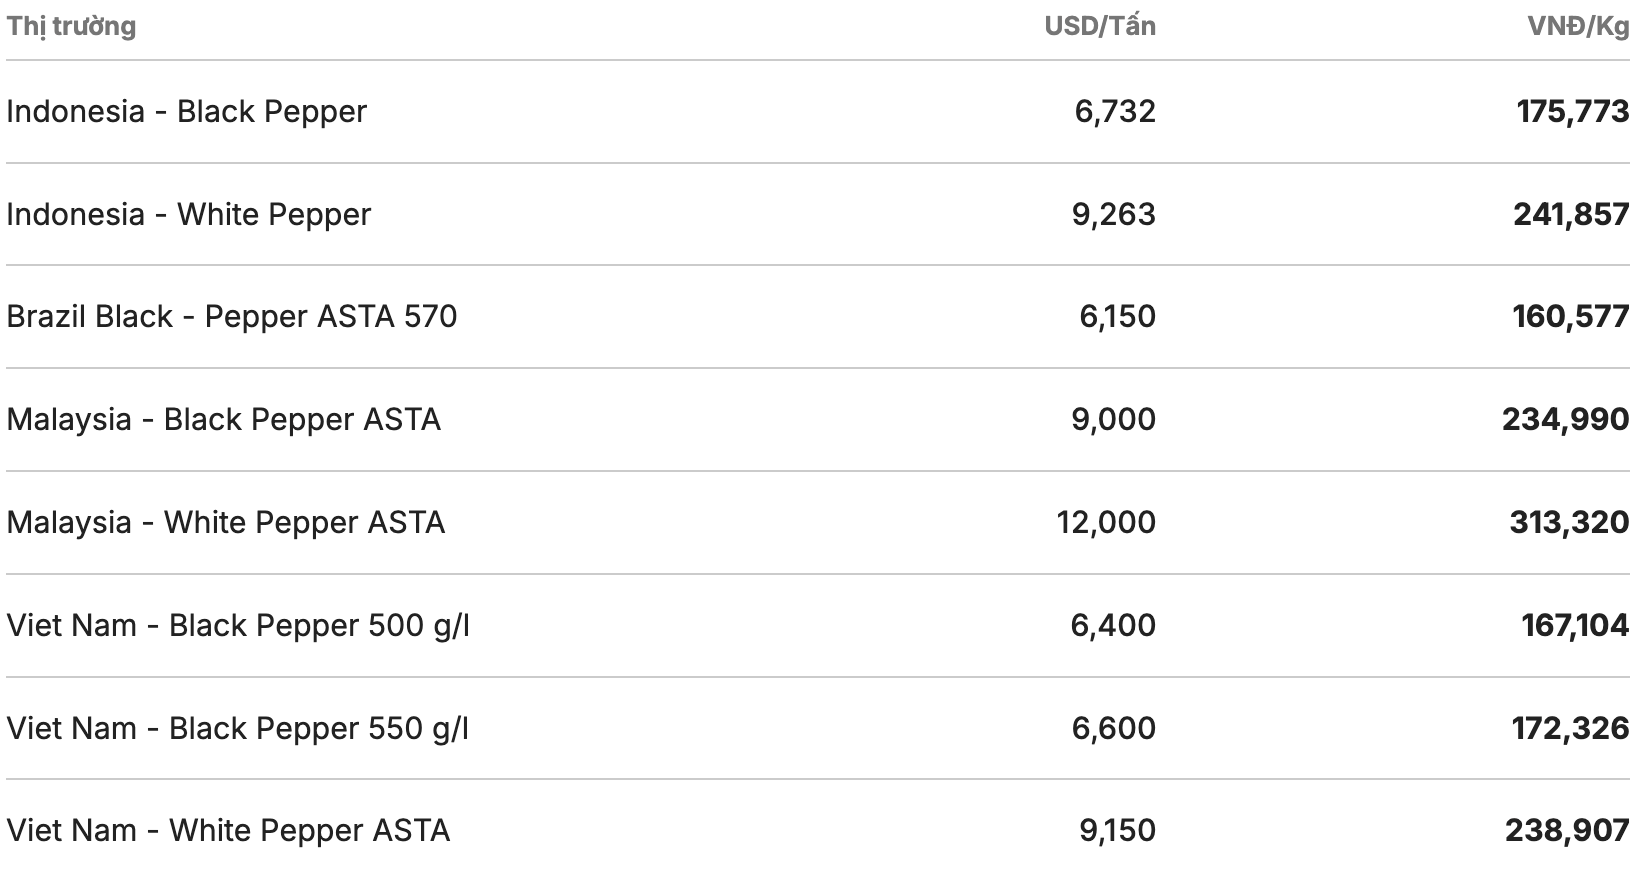Click the 234,990 VNĐ price value
The image size is (1648, 880).
click(1565, 419)
